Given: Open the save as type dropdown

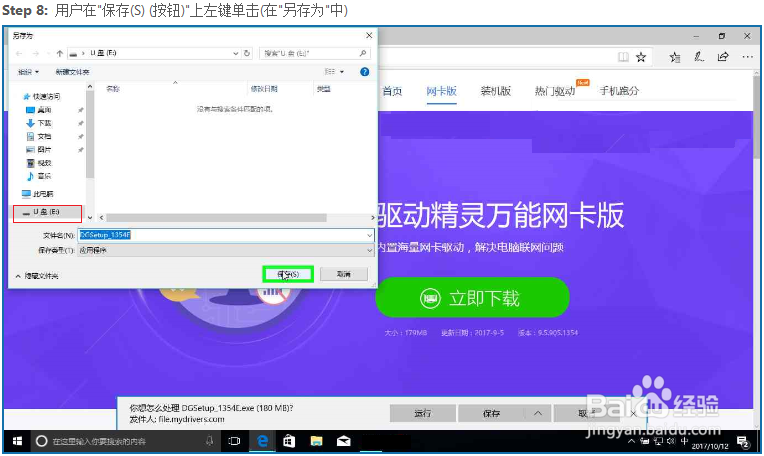Looking at the screenshot, I should (226, 250).
